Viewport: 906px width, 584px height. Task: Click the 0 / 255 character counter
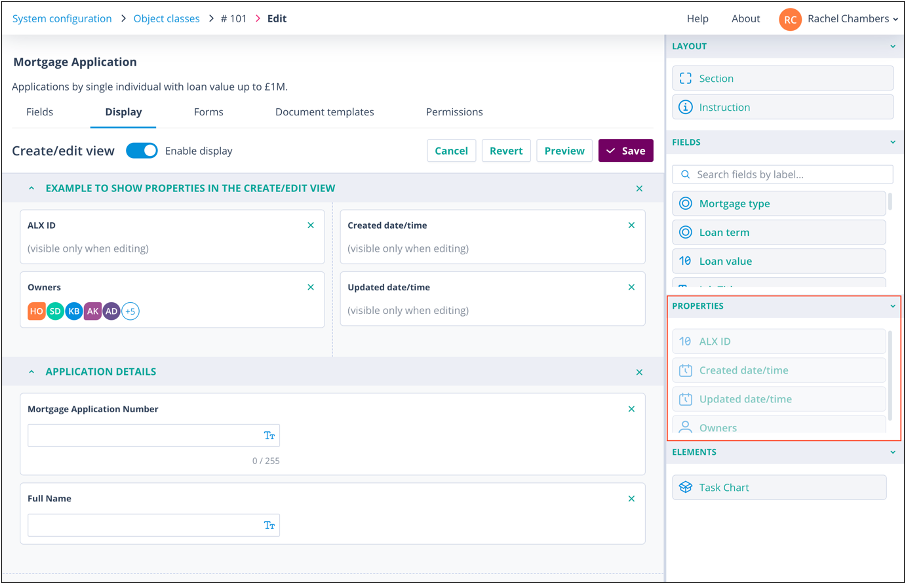[266, 461]
